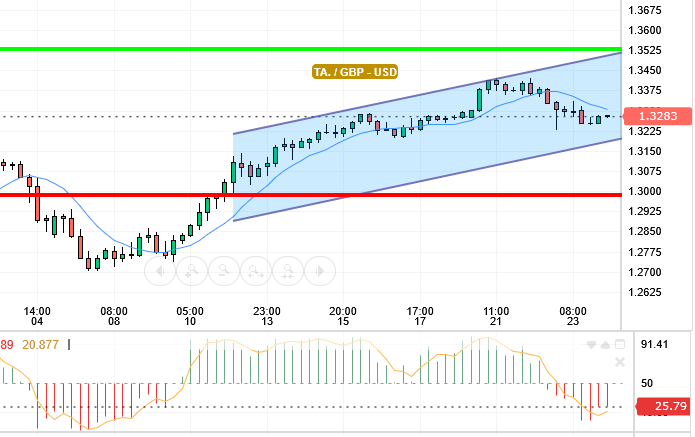Image resolution: width=695 pixels, height=437 pixels.
Task: Click the 1.2700 price axis label
Action: coord(645,272)
